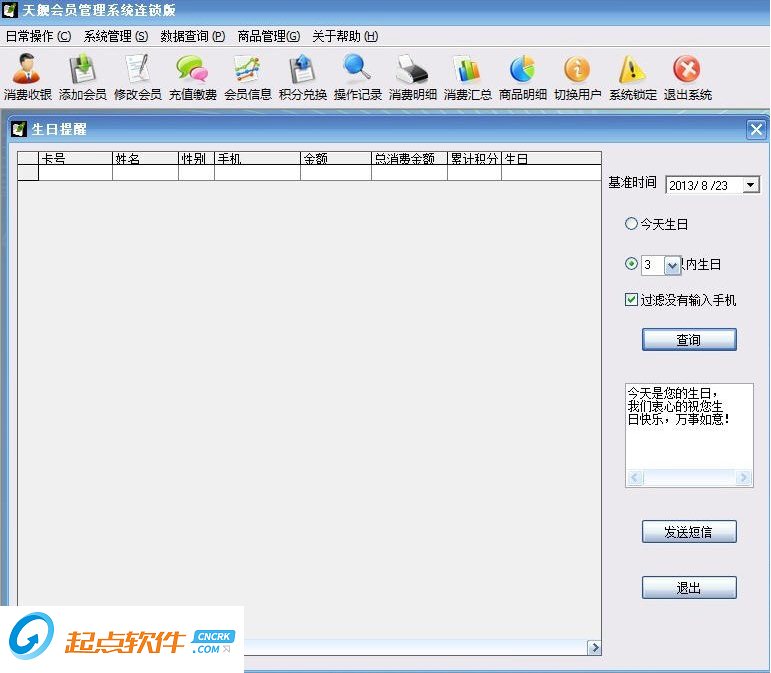Open the 关于帮助 menu
Image resolution: width=771 pixels, height=673 pixels.
[345, 36]
